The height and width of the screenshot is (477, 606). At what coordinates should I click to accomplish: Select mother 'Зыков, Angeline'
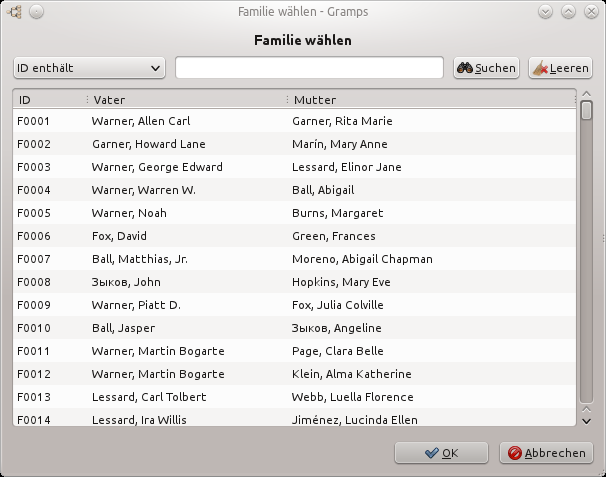(337, 328)
